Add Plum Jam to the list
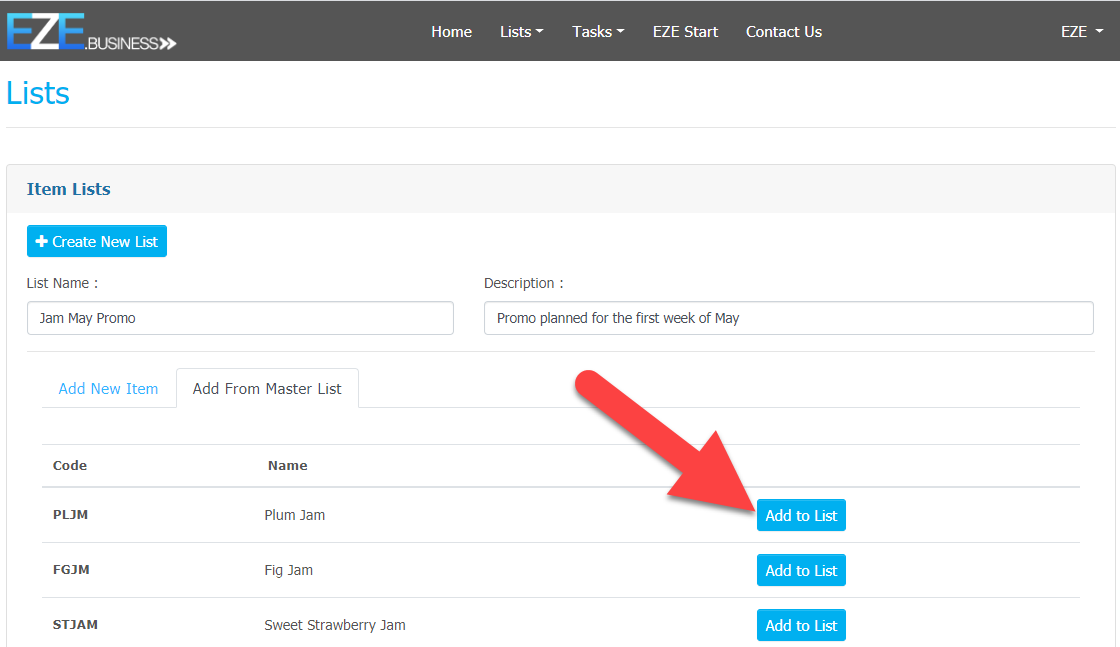The width and height of the screenshot is (1120, 647). point(801,516)
